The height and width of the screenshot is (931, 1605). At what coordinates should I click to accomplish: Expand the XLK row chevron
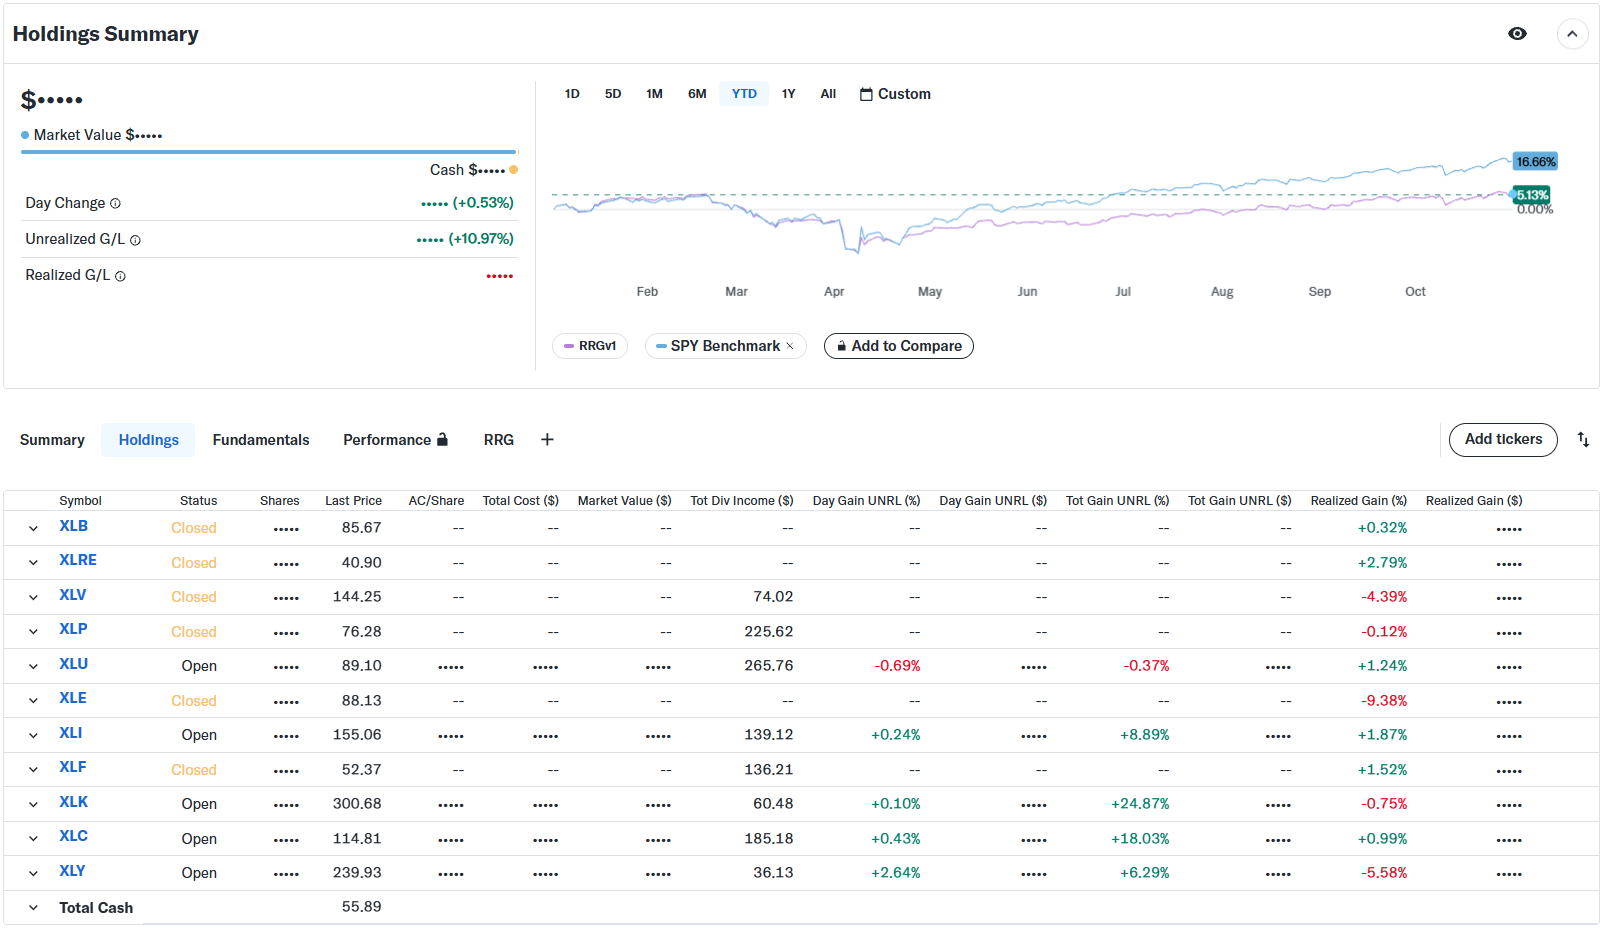tap(33, 804)
